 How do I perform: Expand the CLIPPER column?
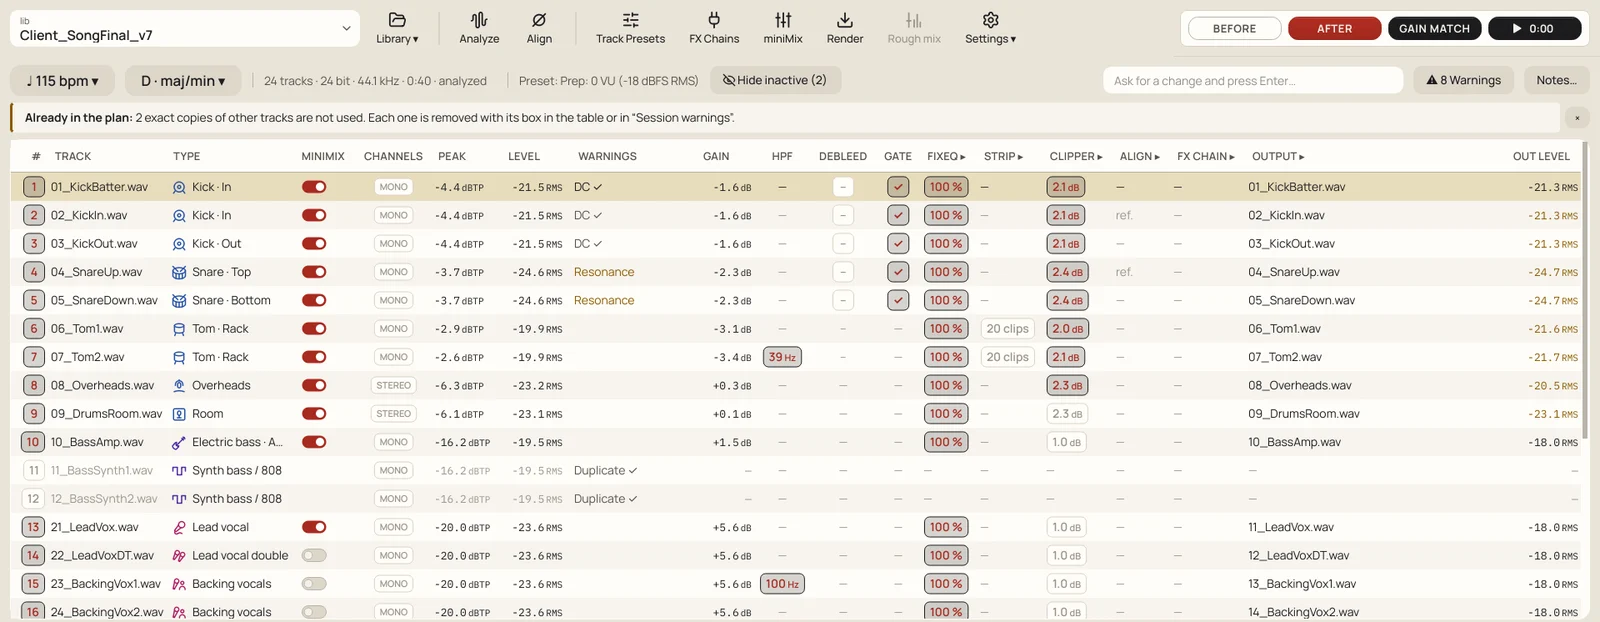[1076, 156]
